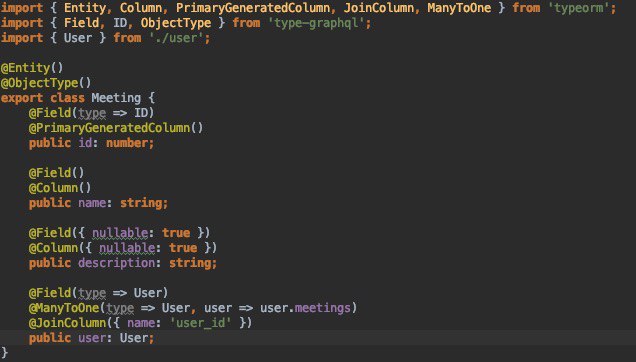Click the Meeting class name

pyautogui.click(x=116, y=98)
